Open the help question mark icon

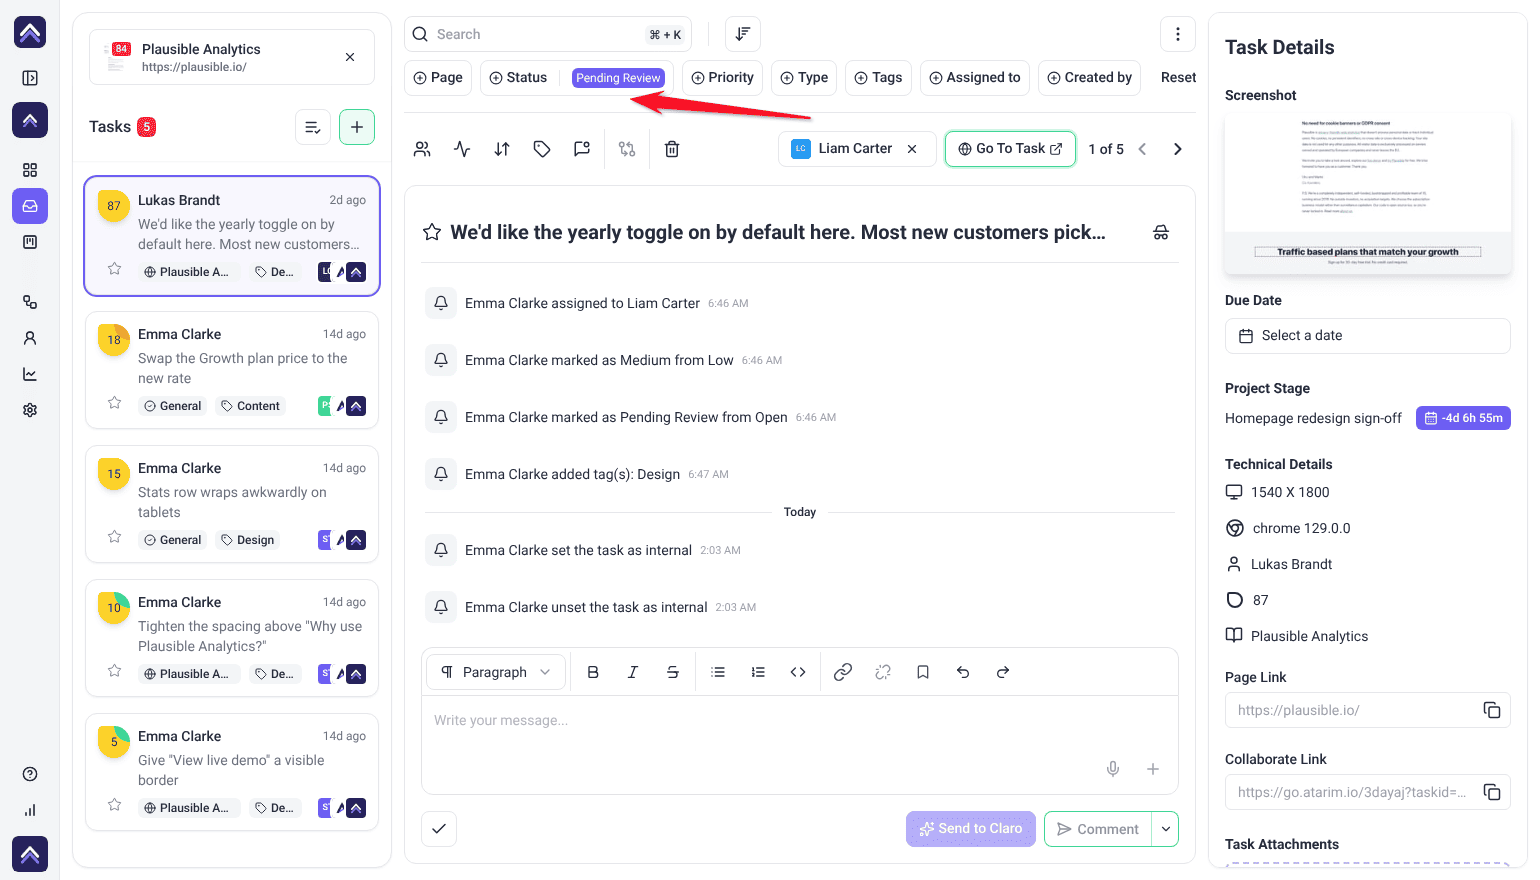point(30,774)
